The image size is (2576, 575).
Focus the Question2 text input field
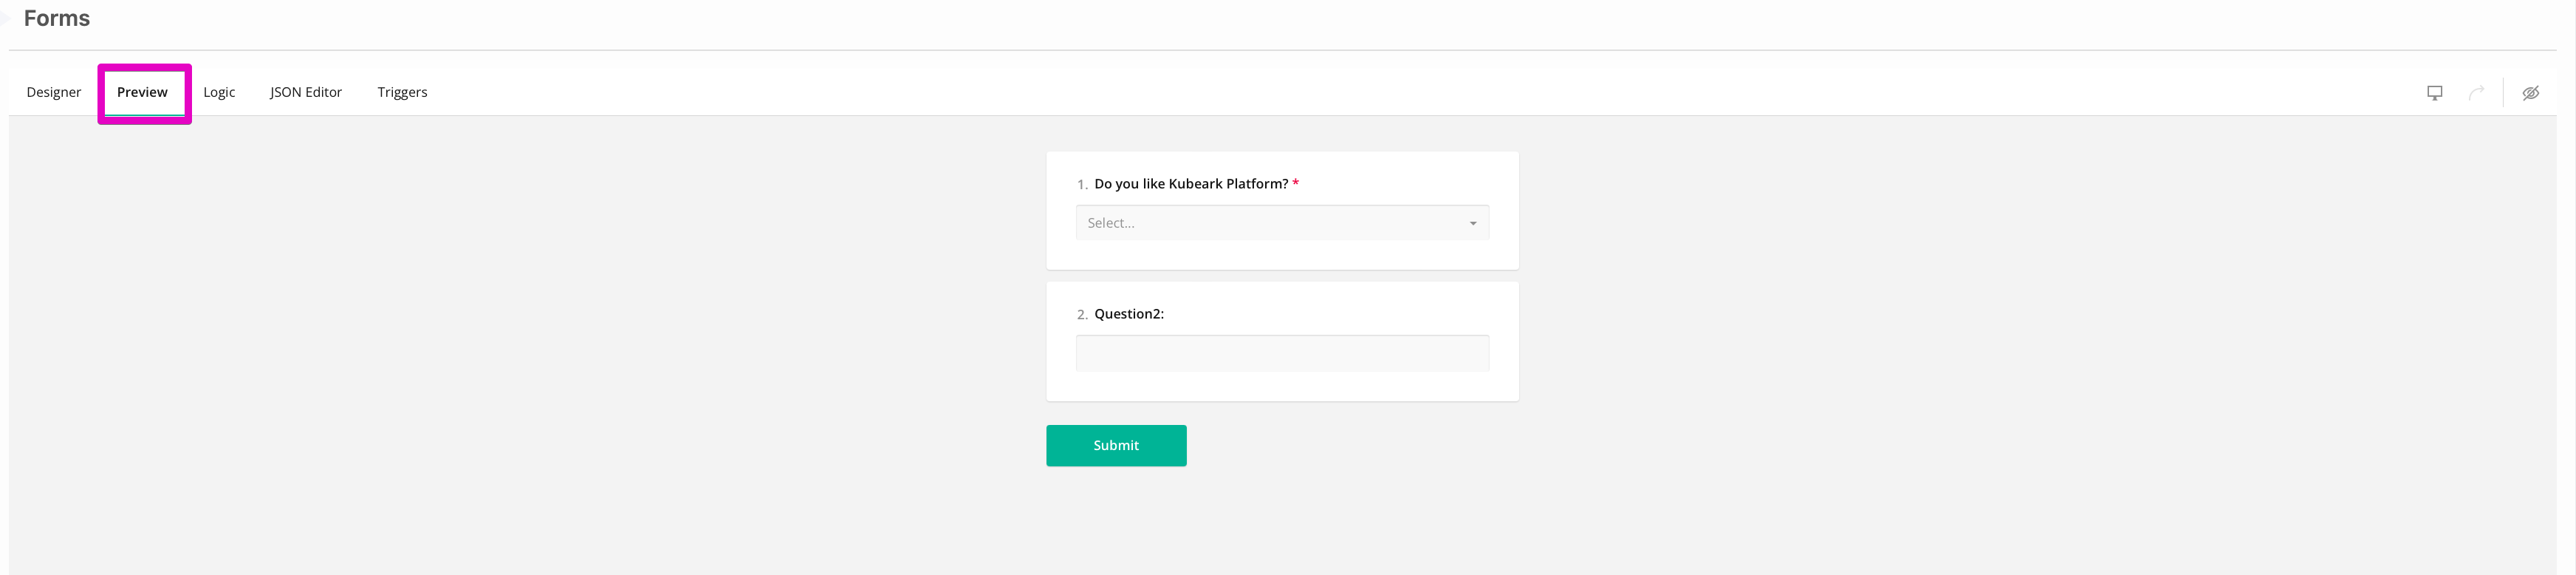1282,353
